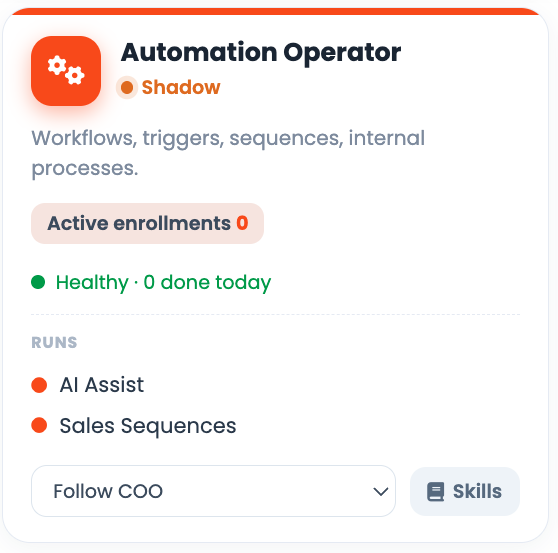
Task: Click the chevron arrow in Follow COO
Action: click(x=381, y=492)
